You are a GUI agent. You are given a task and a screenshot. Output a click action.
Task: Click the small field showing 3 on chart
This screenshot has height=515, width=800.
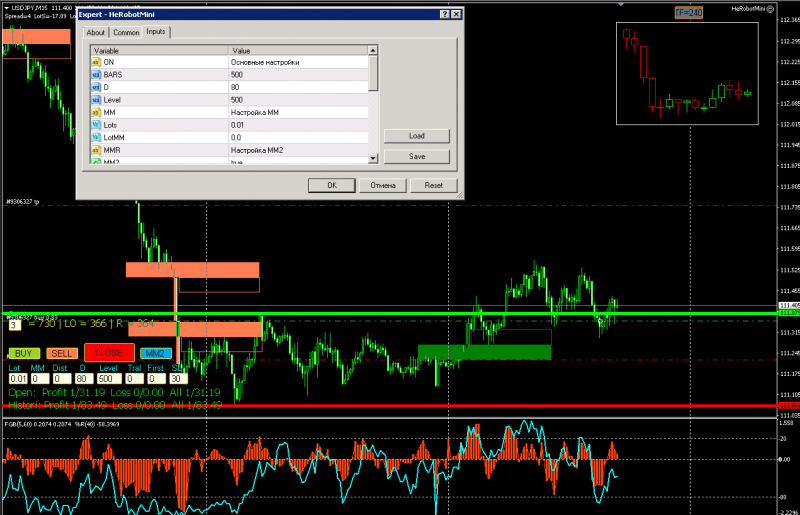(15, 325)
